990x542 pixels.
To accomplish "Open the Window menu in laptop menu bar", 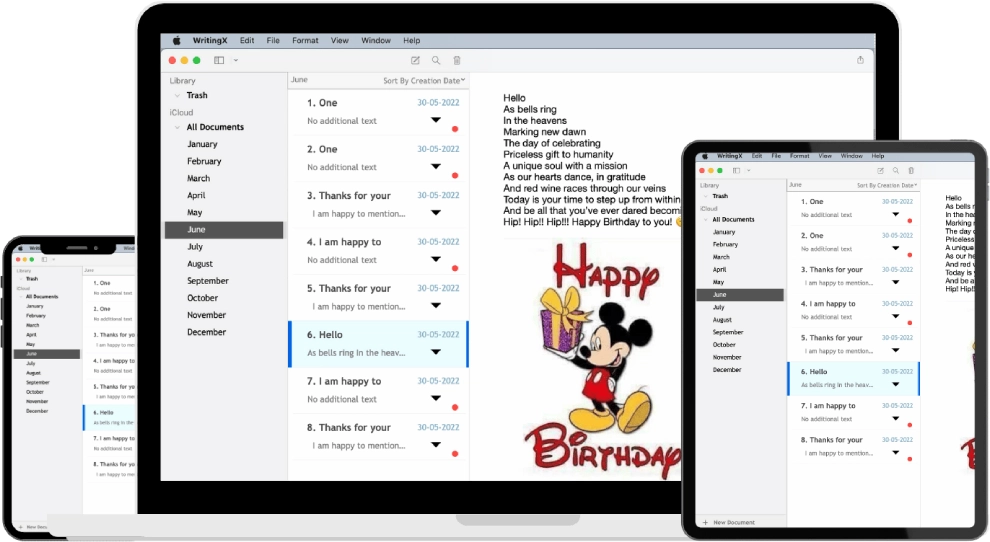I will coord(376,41).
